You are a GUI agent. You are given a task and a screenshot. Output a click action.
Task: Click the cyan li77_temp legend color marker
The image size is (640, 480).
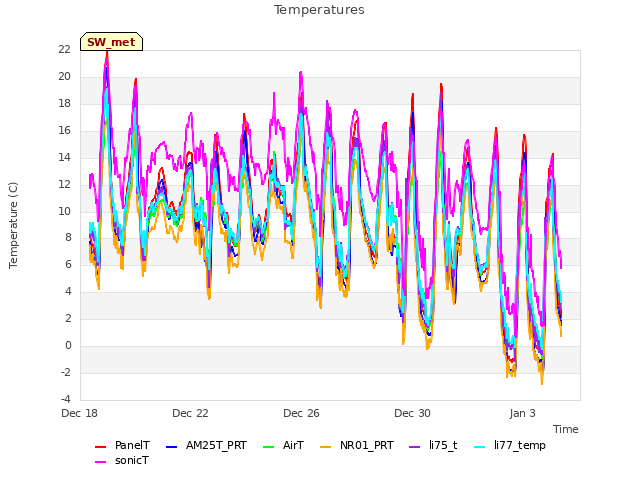click(x=480, y=447)
